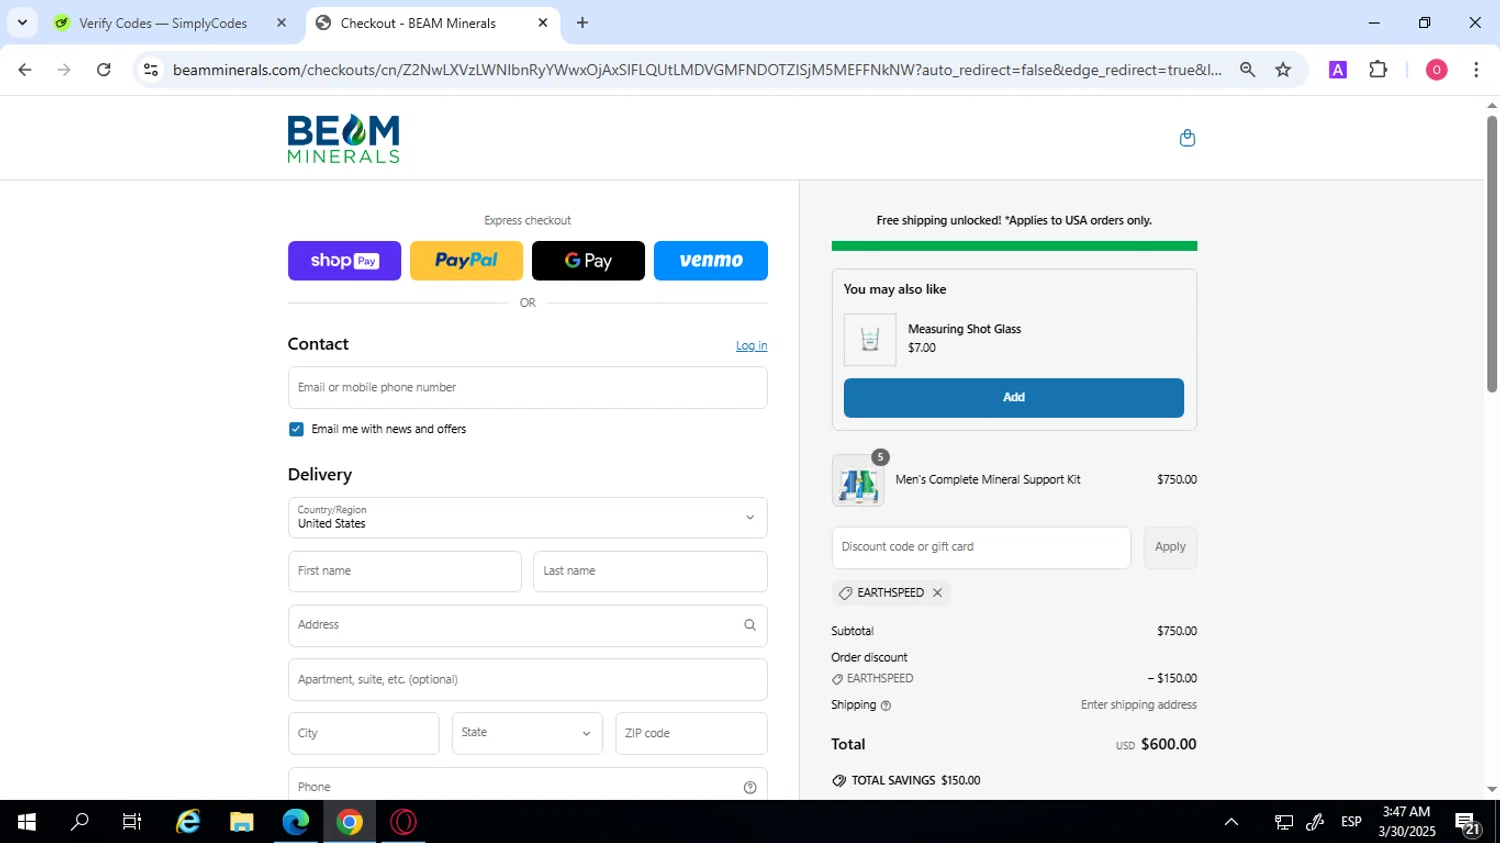Open Microsoft Edge from taskbar
Screen dimensions: 1500x843
[x=296, y=822]
